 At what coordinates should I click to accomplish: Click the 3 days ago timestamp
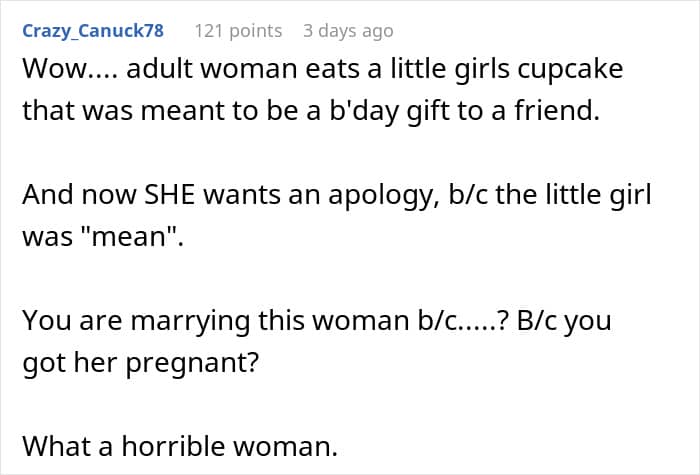(x=348, y=31)
